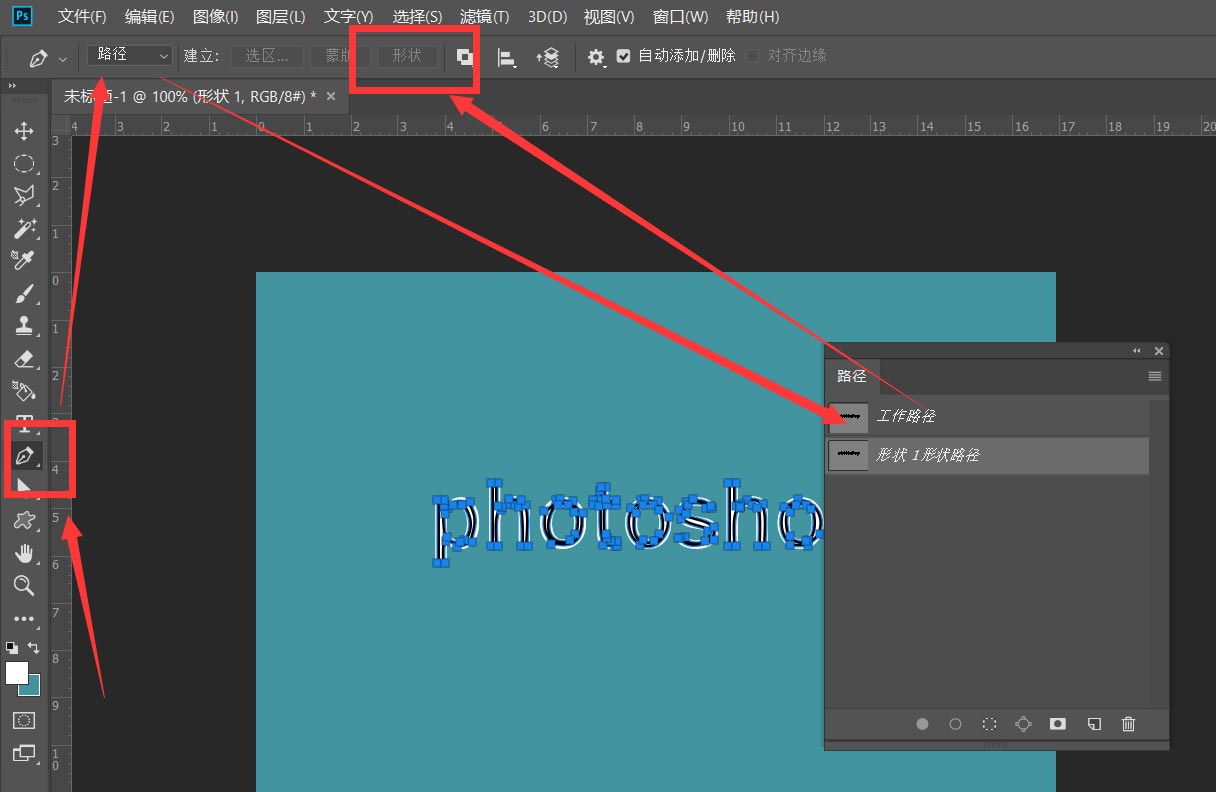The image size is (1216, 792).
Task: Load path as a selection
Action: click(x=989, y=724)
